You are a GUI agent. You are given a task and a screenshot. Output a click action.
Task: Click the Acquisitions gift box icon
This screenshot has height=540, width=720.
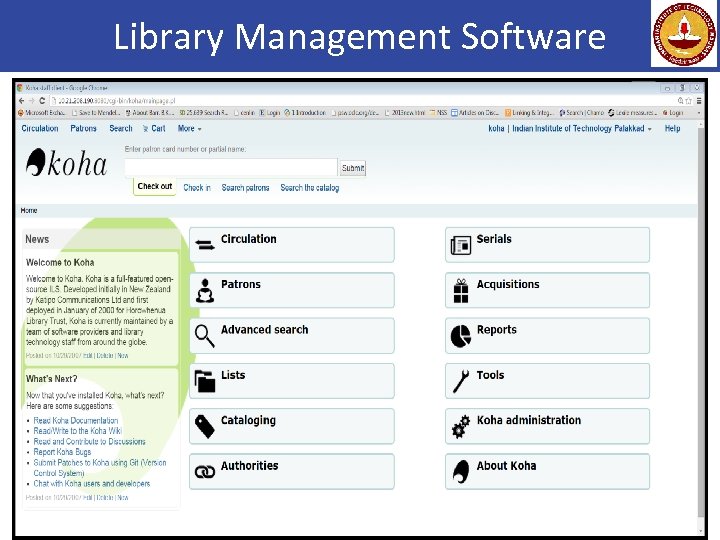pos(461,291)
